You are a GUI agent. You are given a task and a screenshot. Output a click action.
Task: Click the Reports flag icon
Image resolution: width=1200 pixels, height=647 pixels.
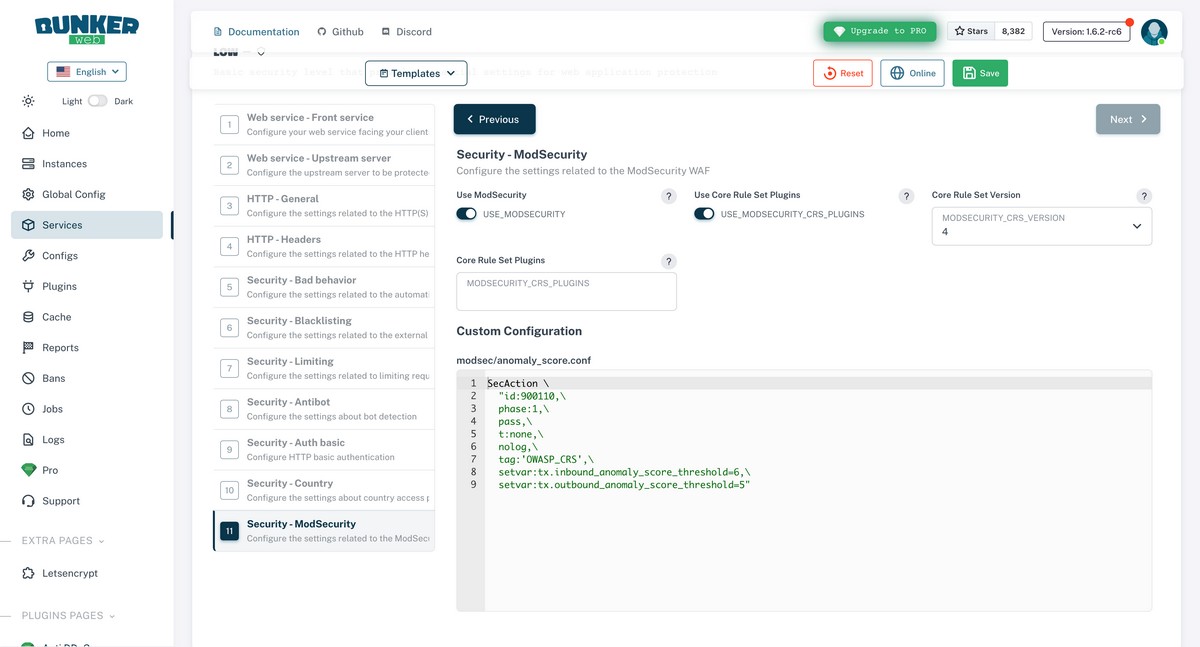[x=28, y=348]
